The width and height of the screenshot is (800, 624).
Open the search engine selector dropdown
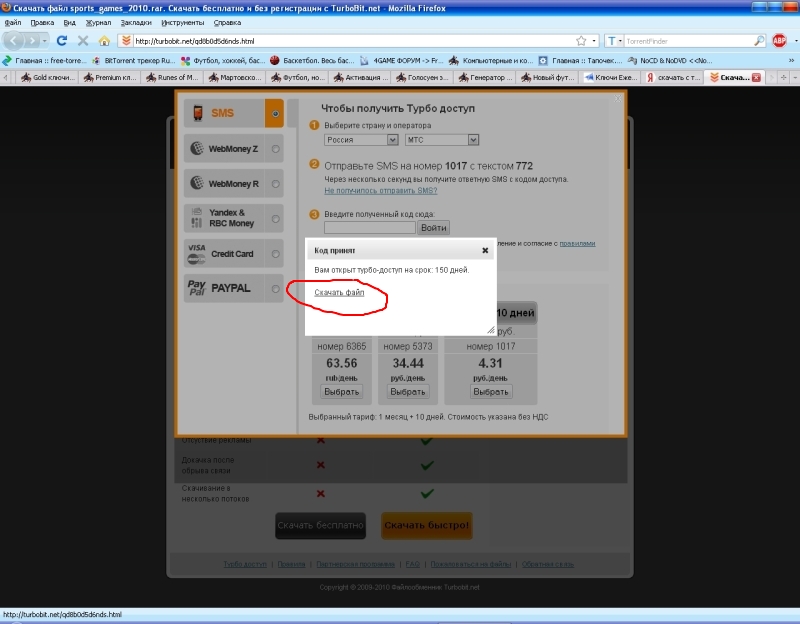coord(613,41)
